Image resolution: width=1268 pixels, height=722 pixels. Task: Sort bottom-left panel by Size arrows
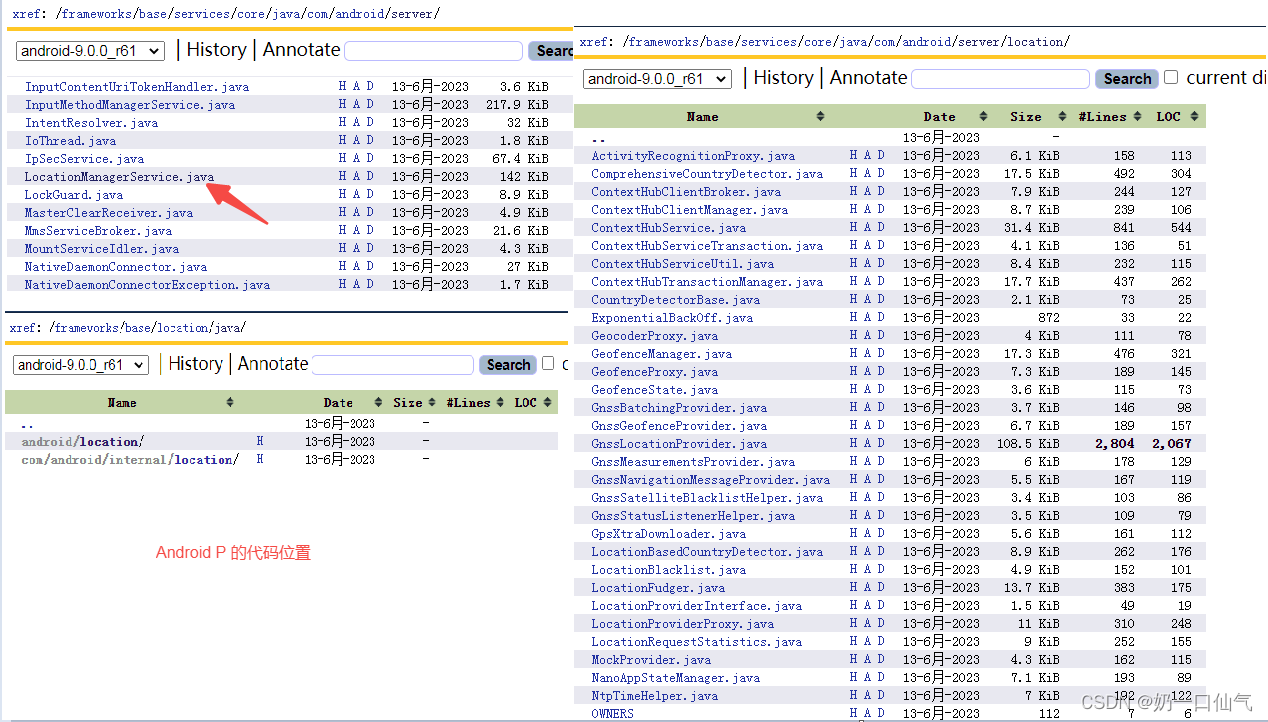[434, 403]
